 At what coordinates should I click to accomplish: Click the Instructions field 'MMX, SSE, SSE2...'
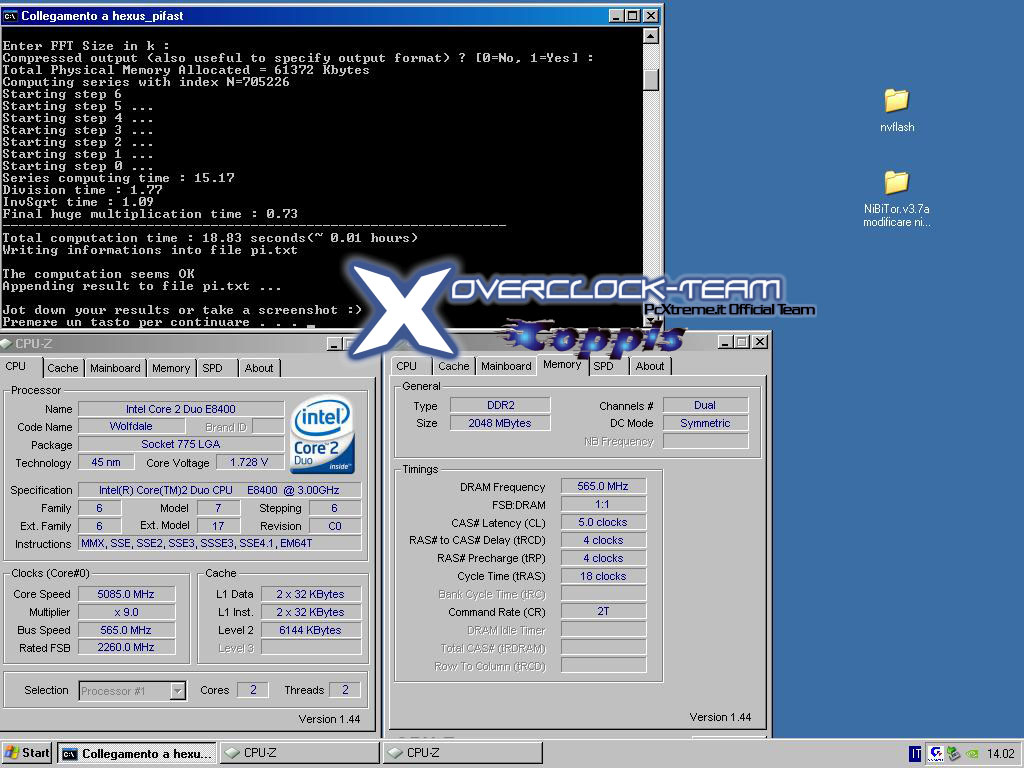[x=219, y=543]
